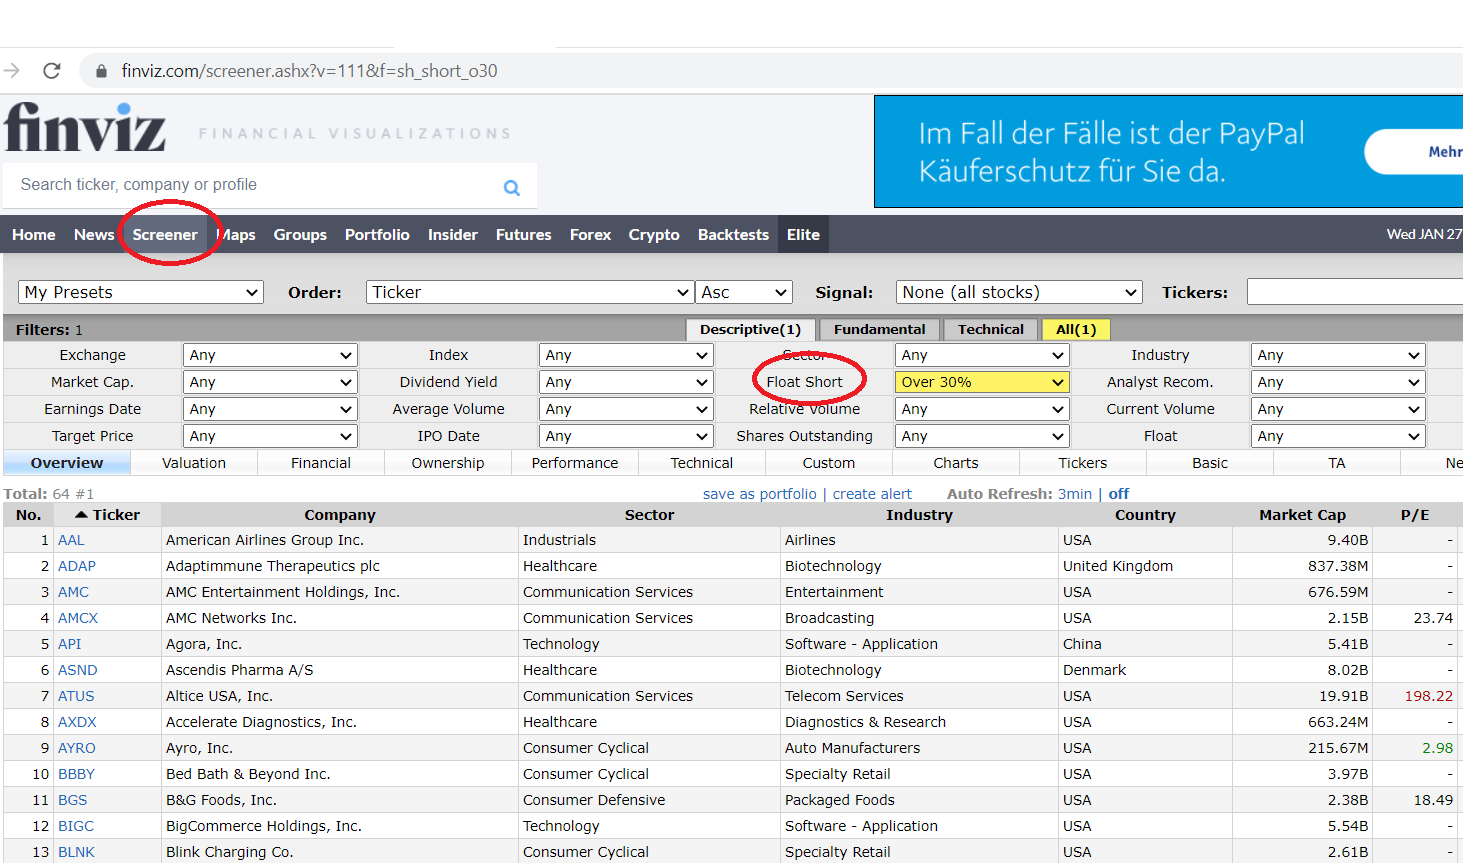Click the search magnifier icon
The image size is (1463, 863).
(x=511, y=187)
